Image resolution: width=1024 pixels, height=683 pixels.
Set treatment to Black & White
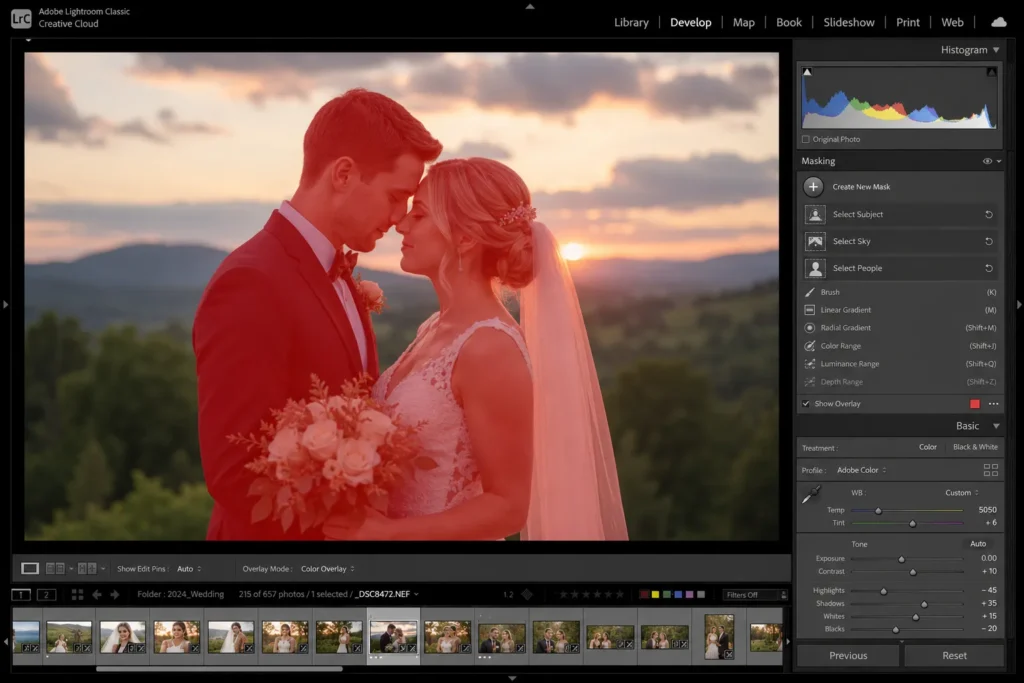coord(975,447)
